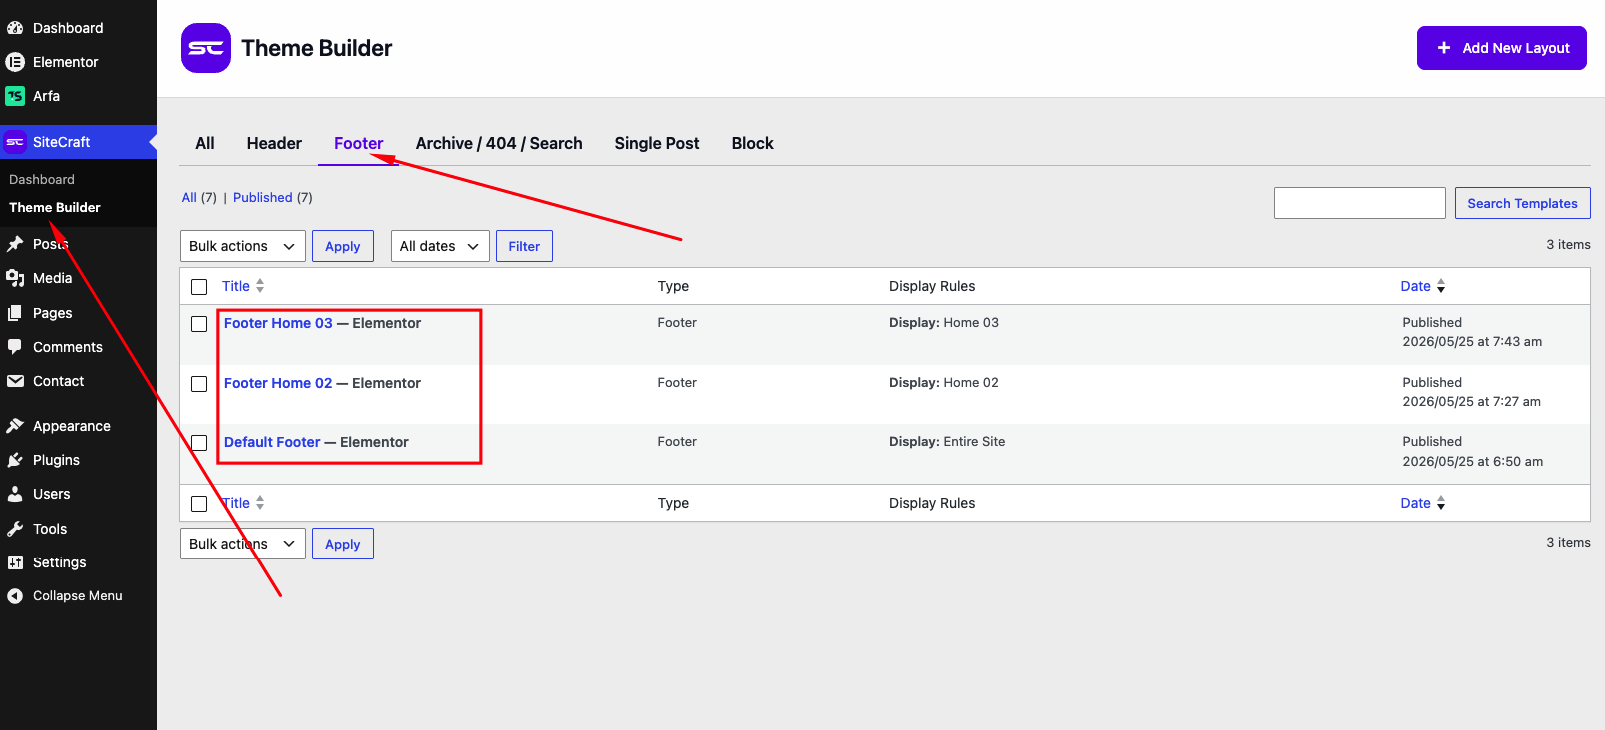Click the Dashboard gauge icon in sidebar
1605x730 pixels.
pyautogui.click(x=15, y=28)
